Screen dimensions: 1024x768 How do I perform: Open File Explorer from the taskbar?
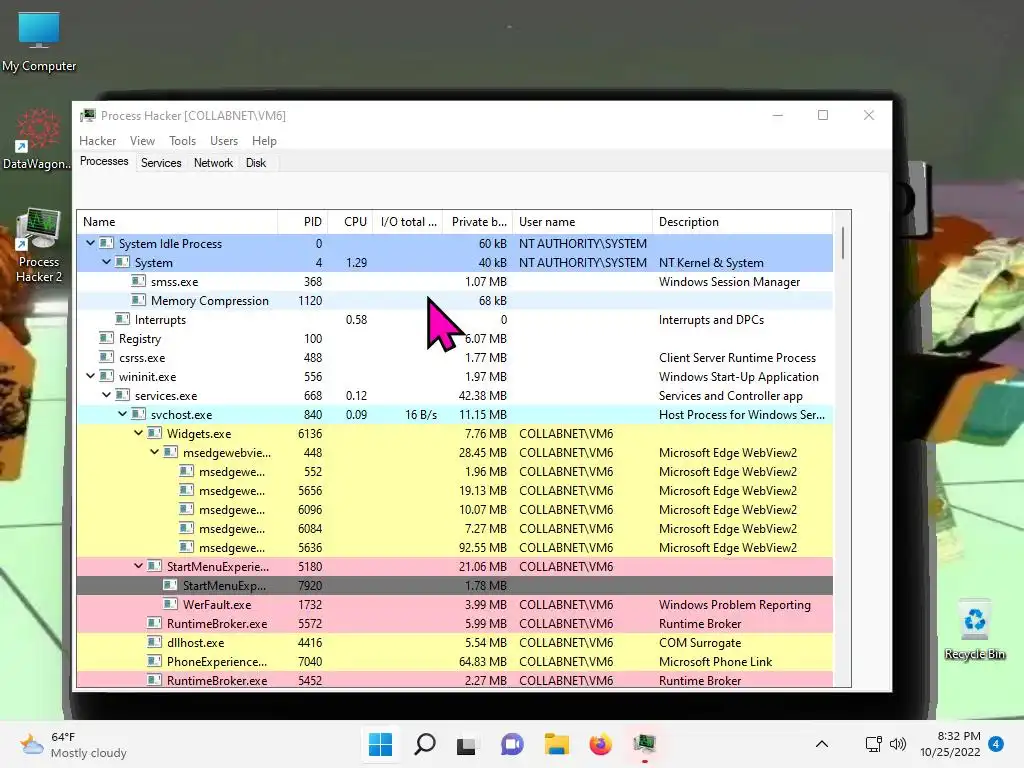[x=556, y=744]
